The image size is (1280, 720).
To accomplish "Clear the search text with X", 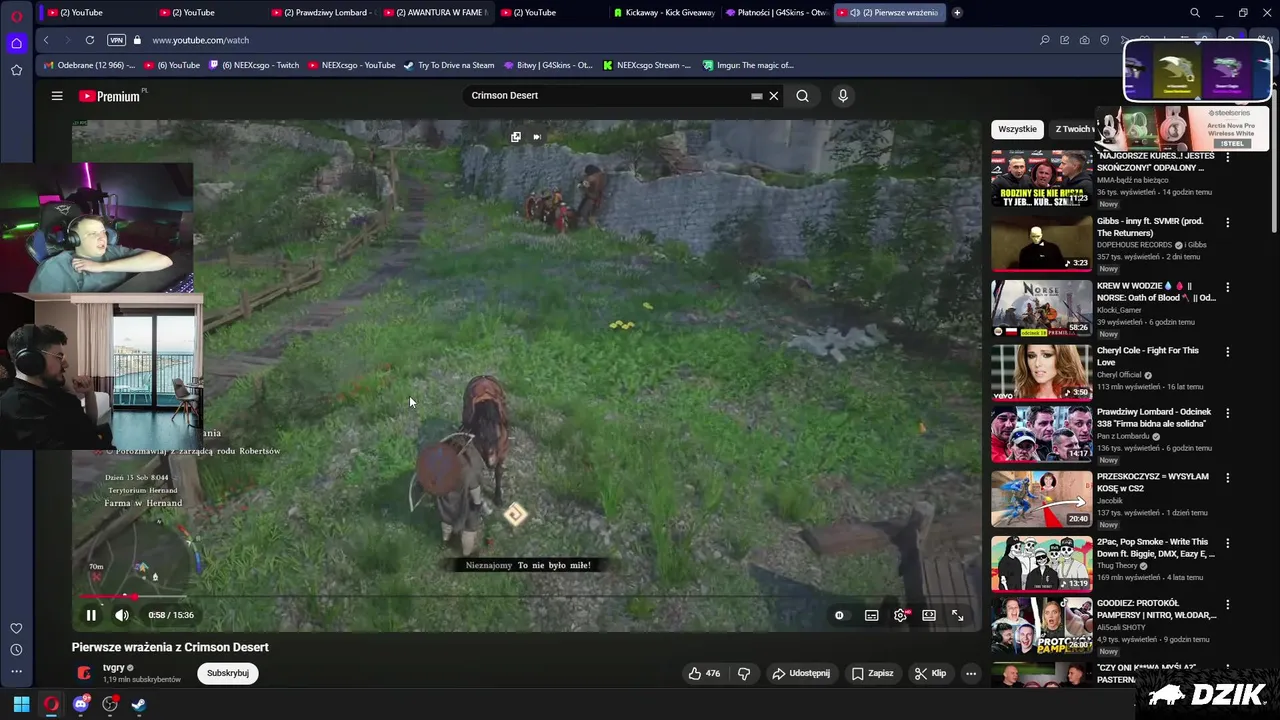I will click(773, 96).
